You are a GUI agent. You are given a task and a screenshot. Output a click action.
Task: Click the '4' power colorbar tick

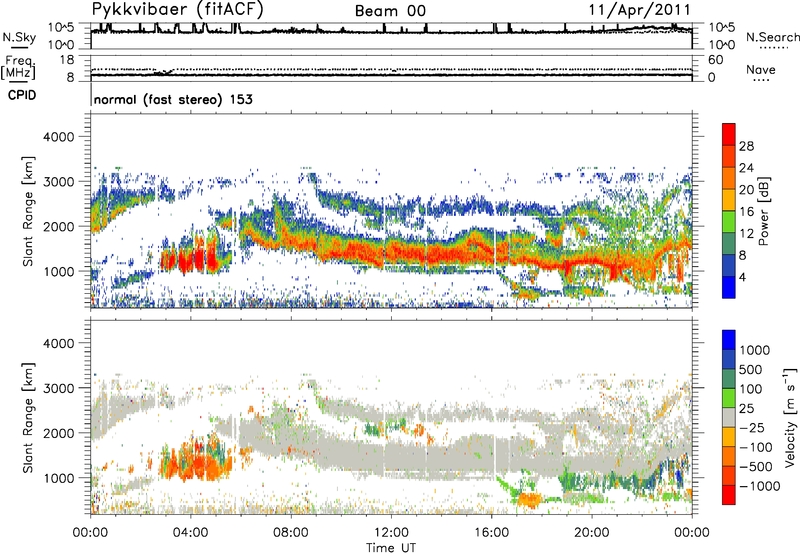pyautogui.click(x=742, y=277)
